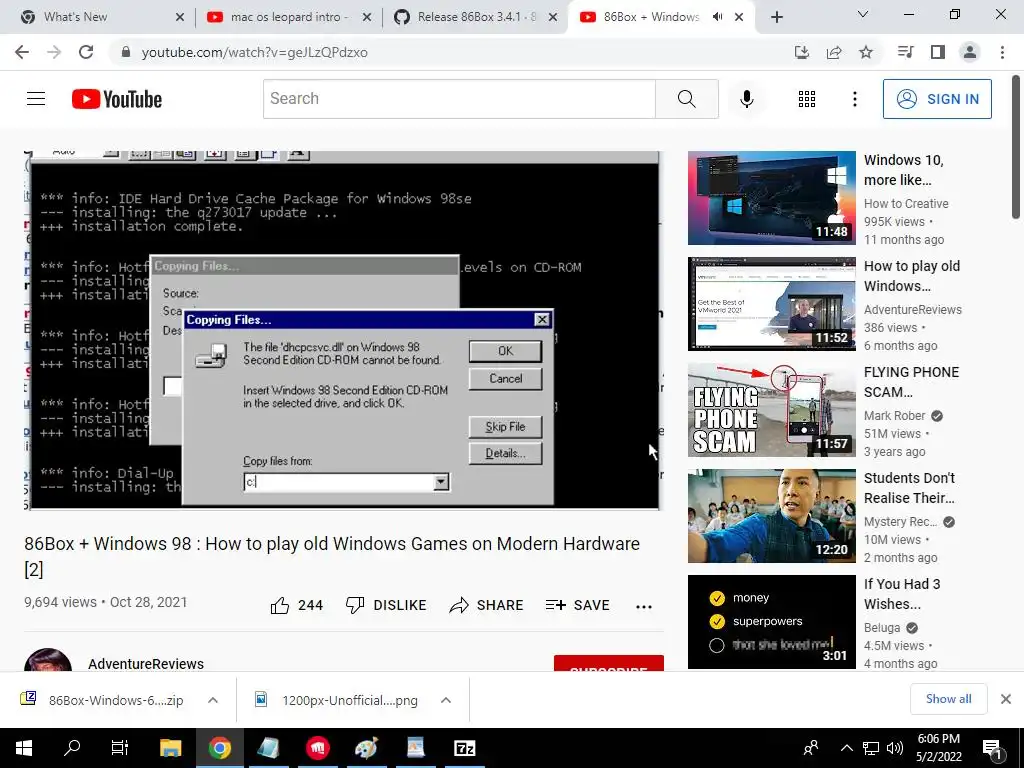Open Task View on taskbar
Viewport: 1024px width, 768px height.
pos(120,748)
